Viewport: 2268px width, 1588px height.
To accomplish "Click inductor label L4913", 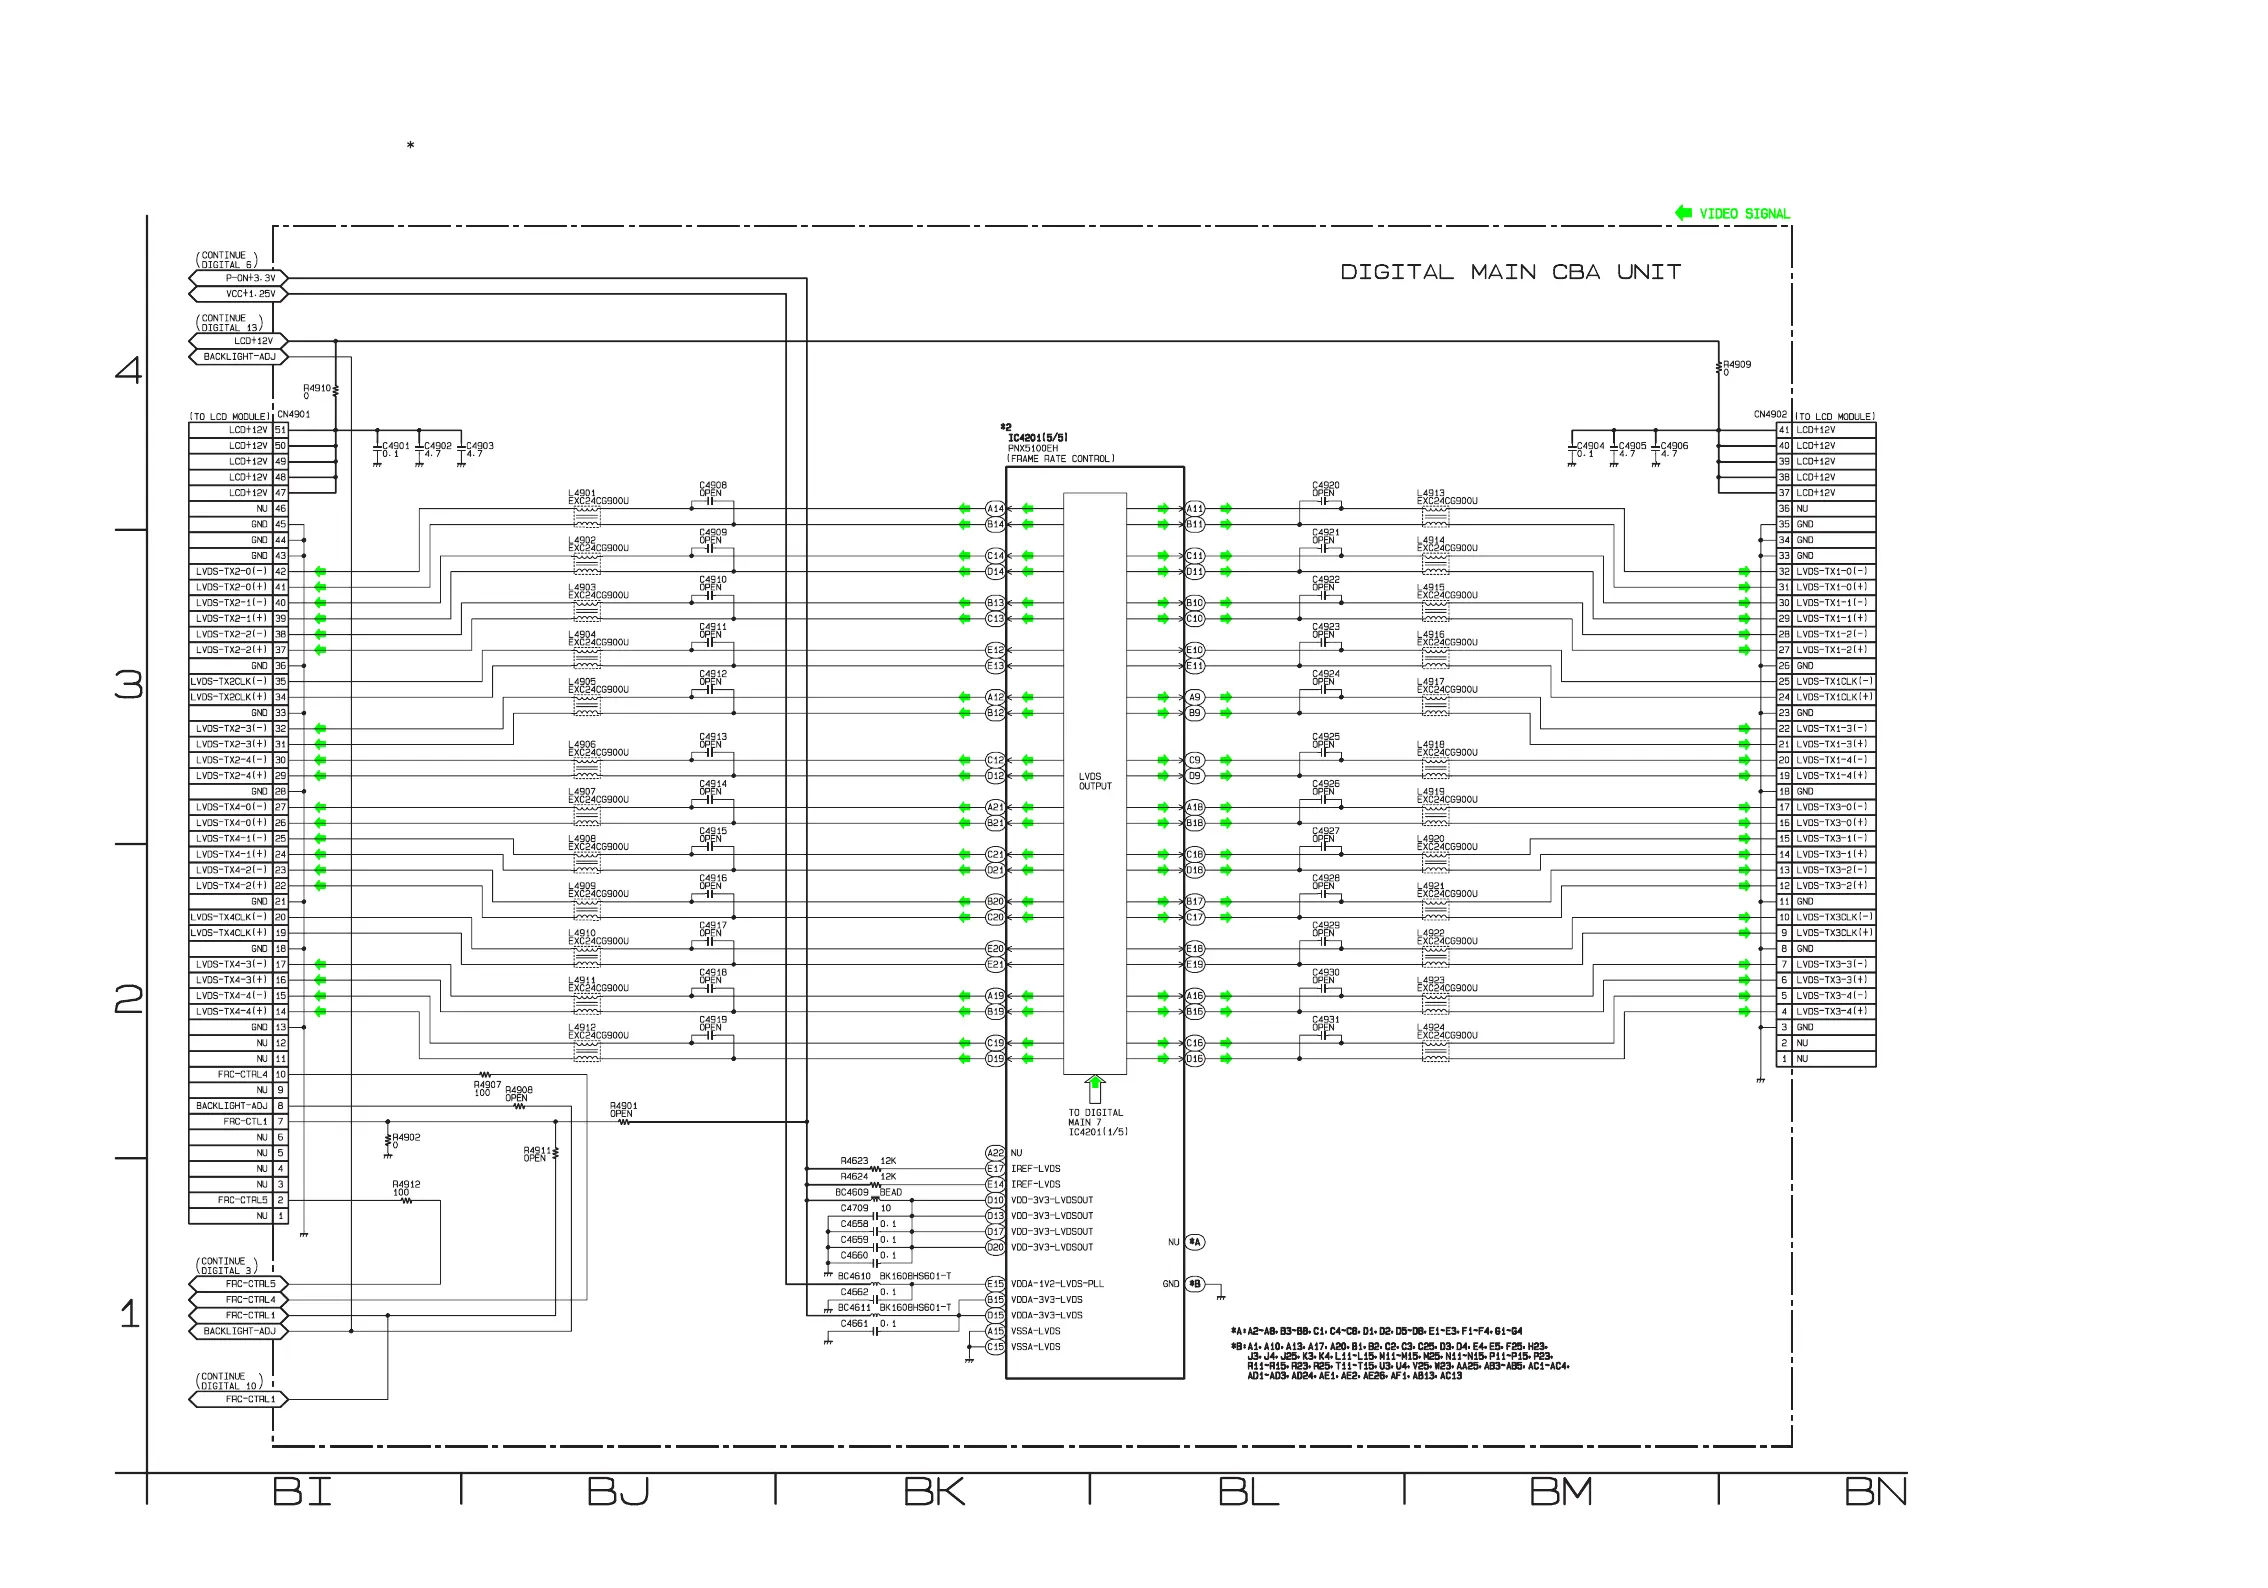I will [1431, 493].
